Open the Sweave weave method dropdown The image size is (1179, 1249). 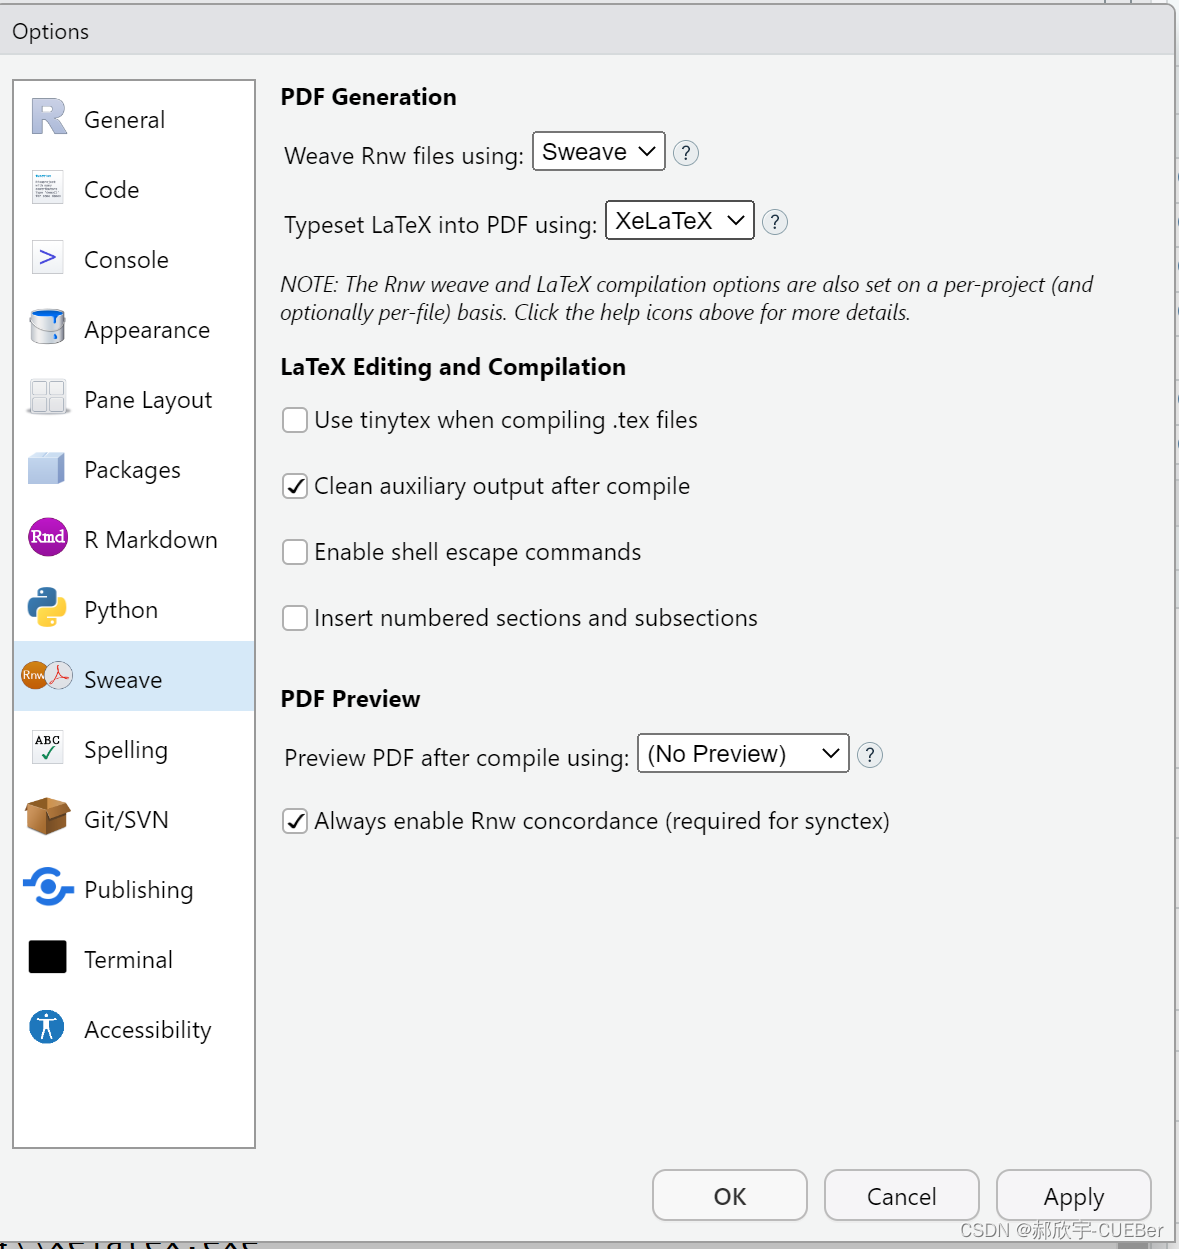coord(599,151)
